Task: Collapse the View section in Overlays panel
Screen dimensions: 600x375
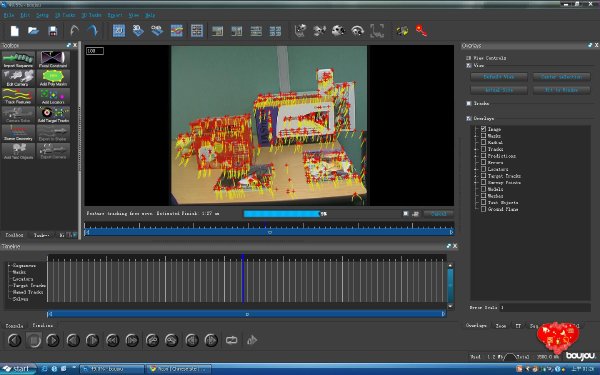Action: coord(469,65)
